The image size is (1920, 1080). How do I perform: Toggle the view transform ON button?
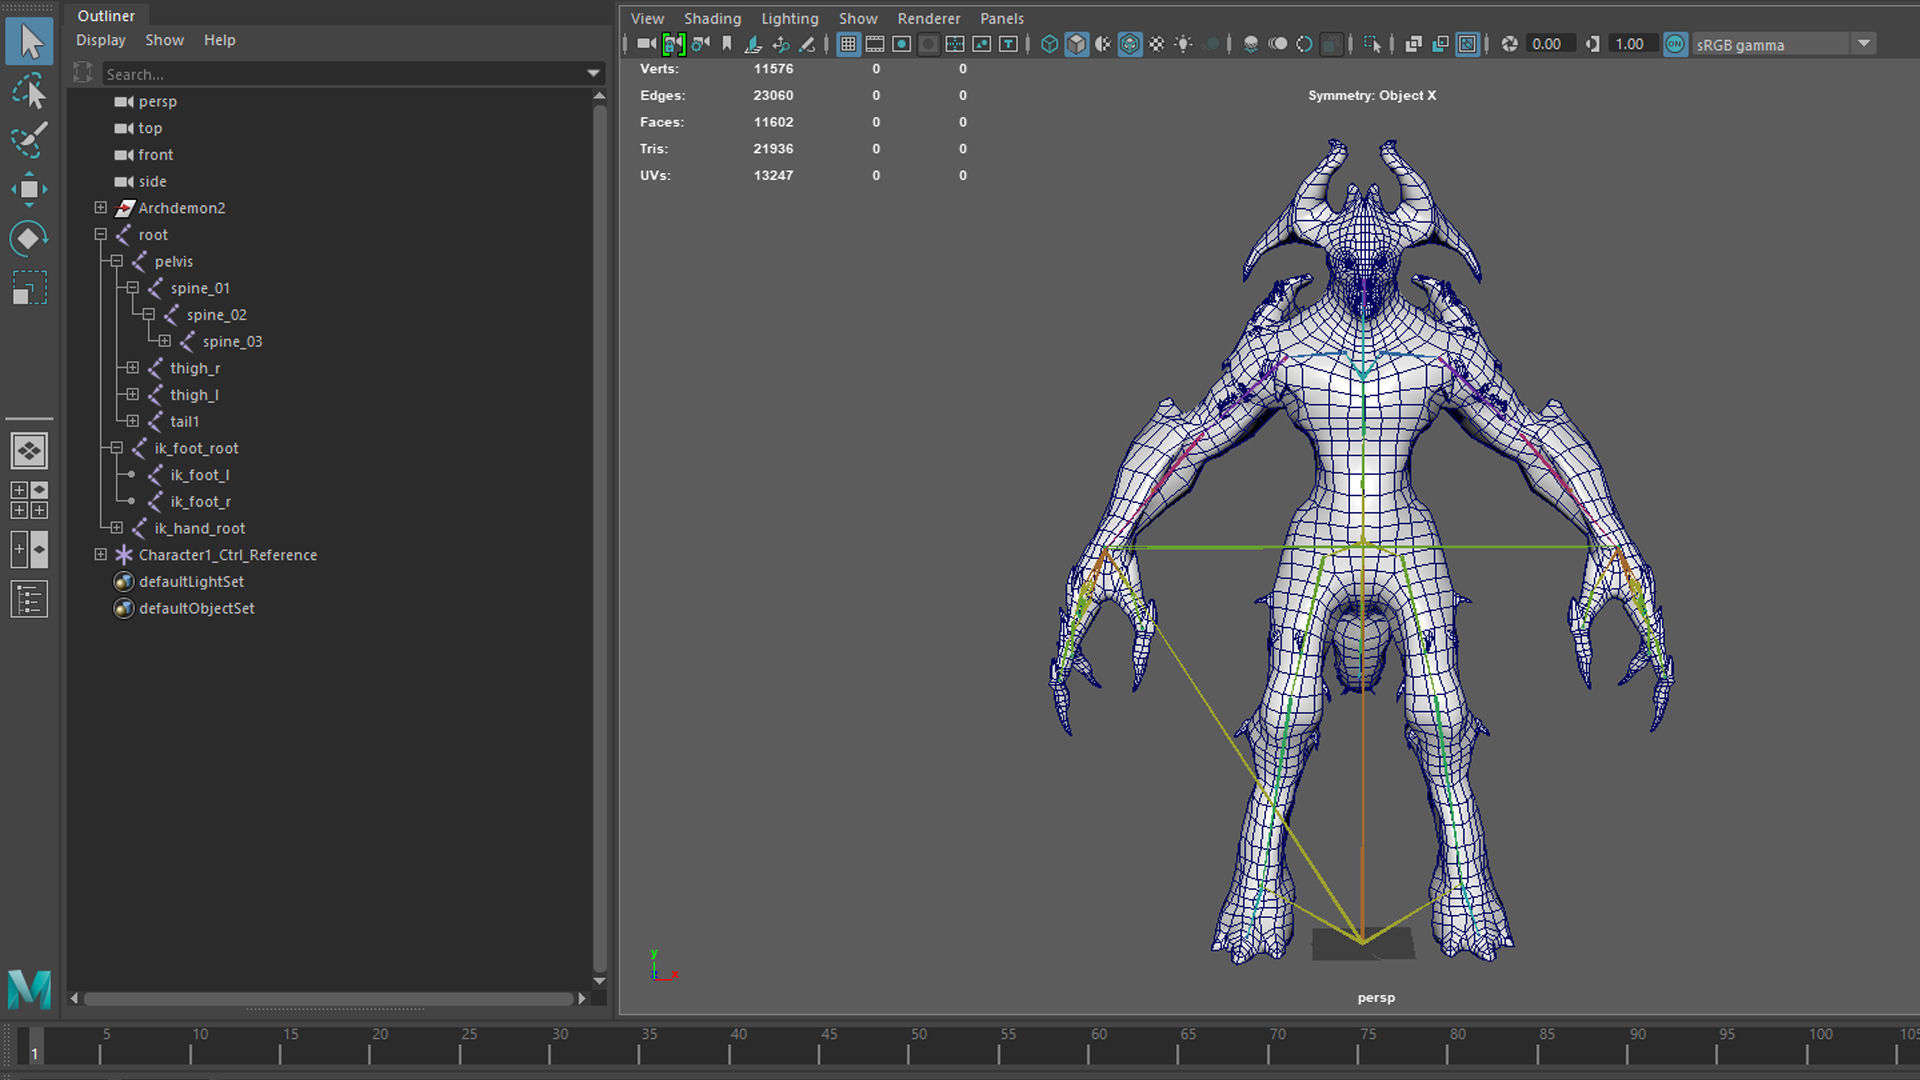point(1675,44)
